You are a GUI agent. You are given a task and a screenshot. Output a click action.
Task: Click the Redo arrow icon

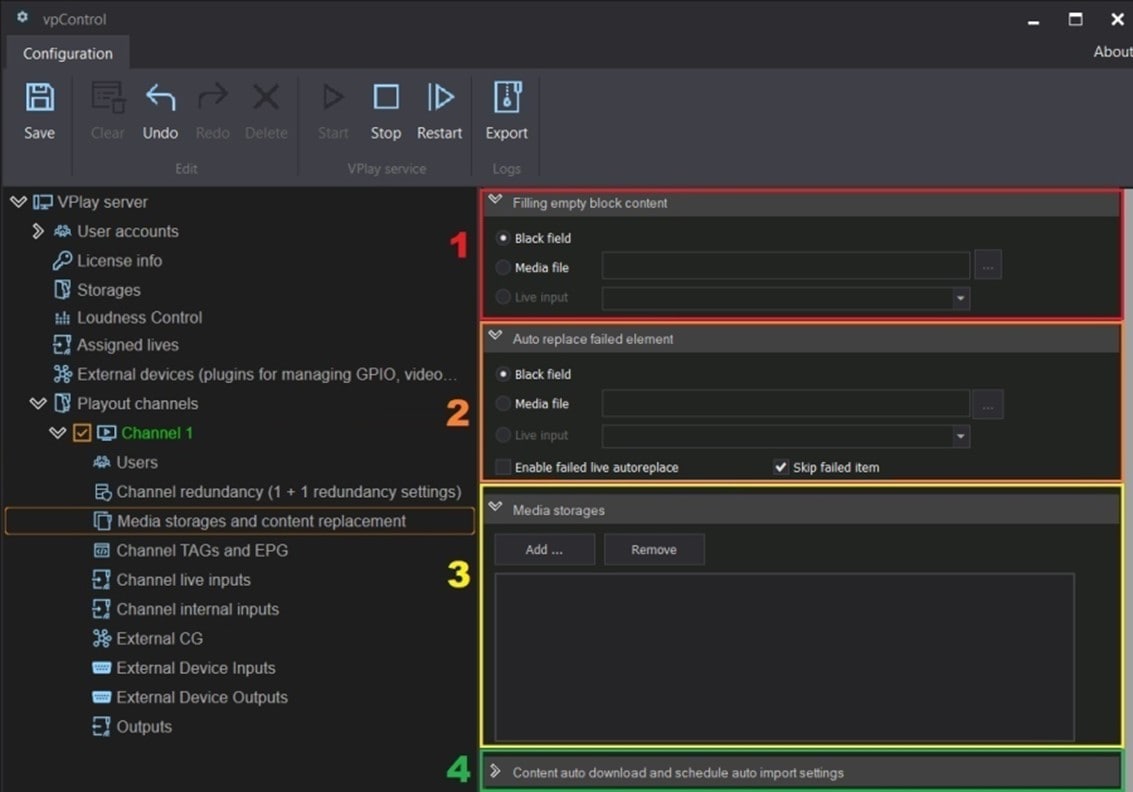pos(212,98)
